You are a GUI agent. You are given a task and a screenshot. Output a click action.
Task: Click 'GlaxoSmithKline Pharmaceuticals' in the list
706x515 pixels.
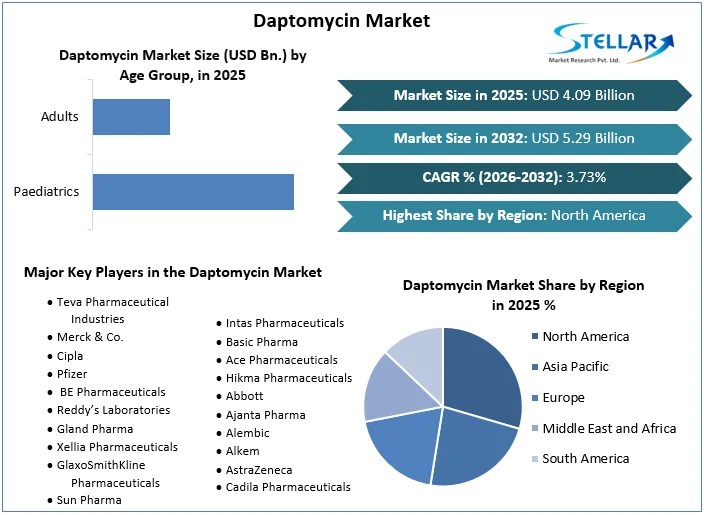[108, 474]
